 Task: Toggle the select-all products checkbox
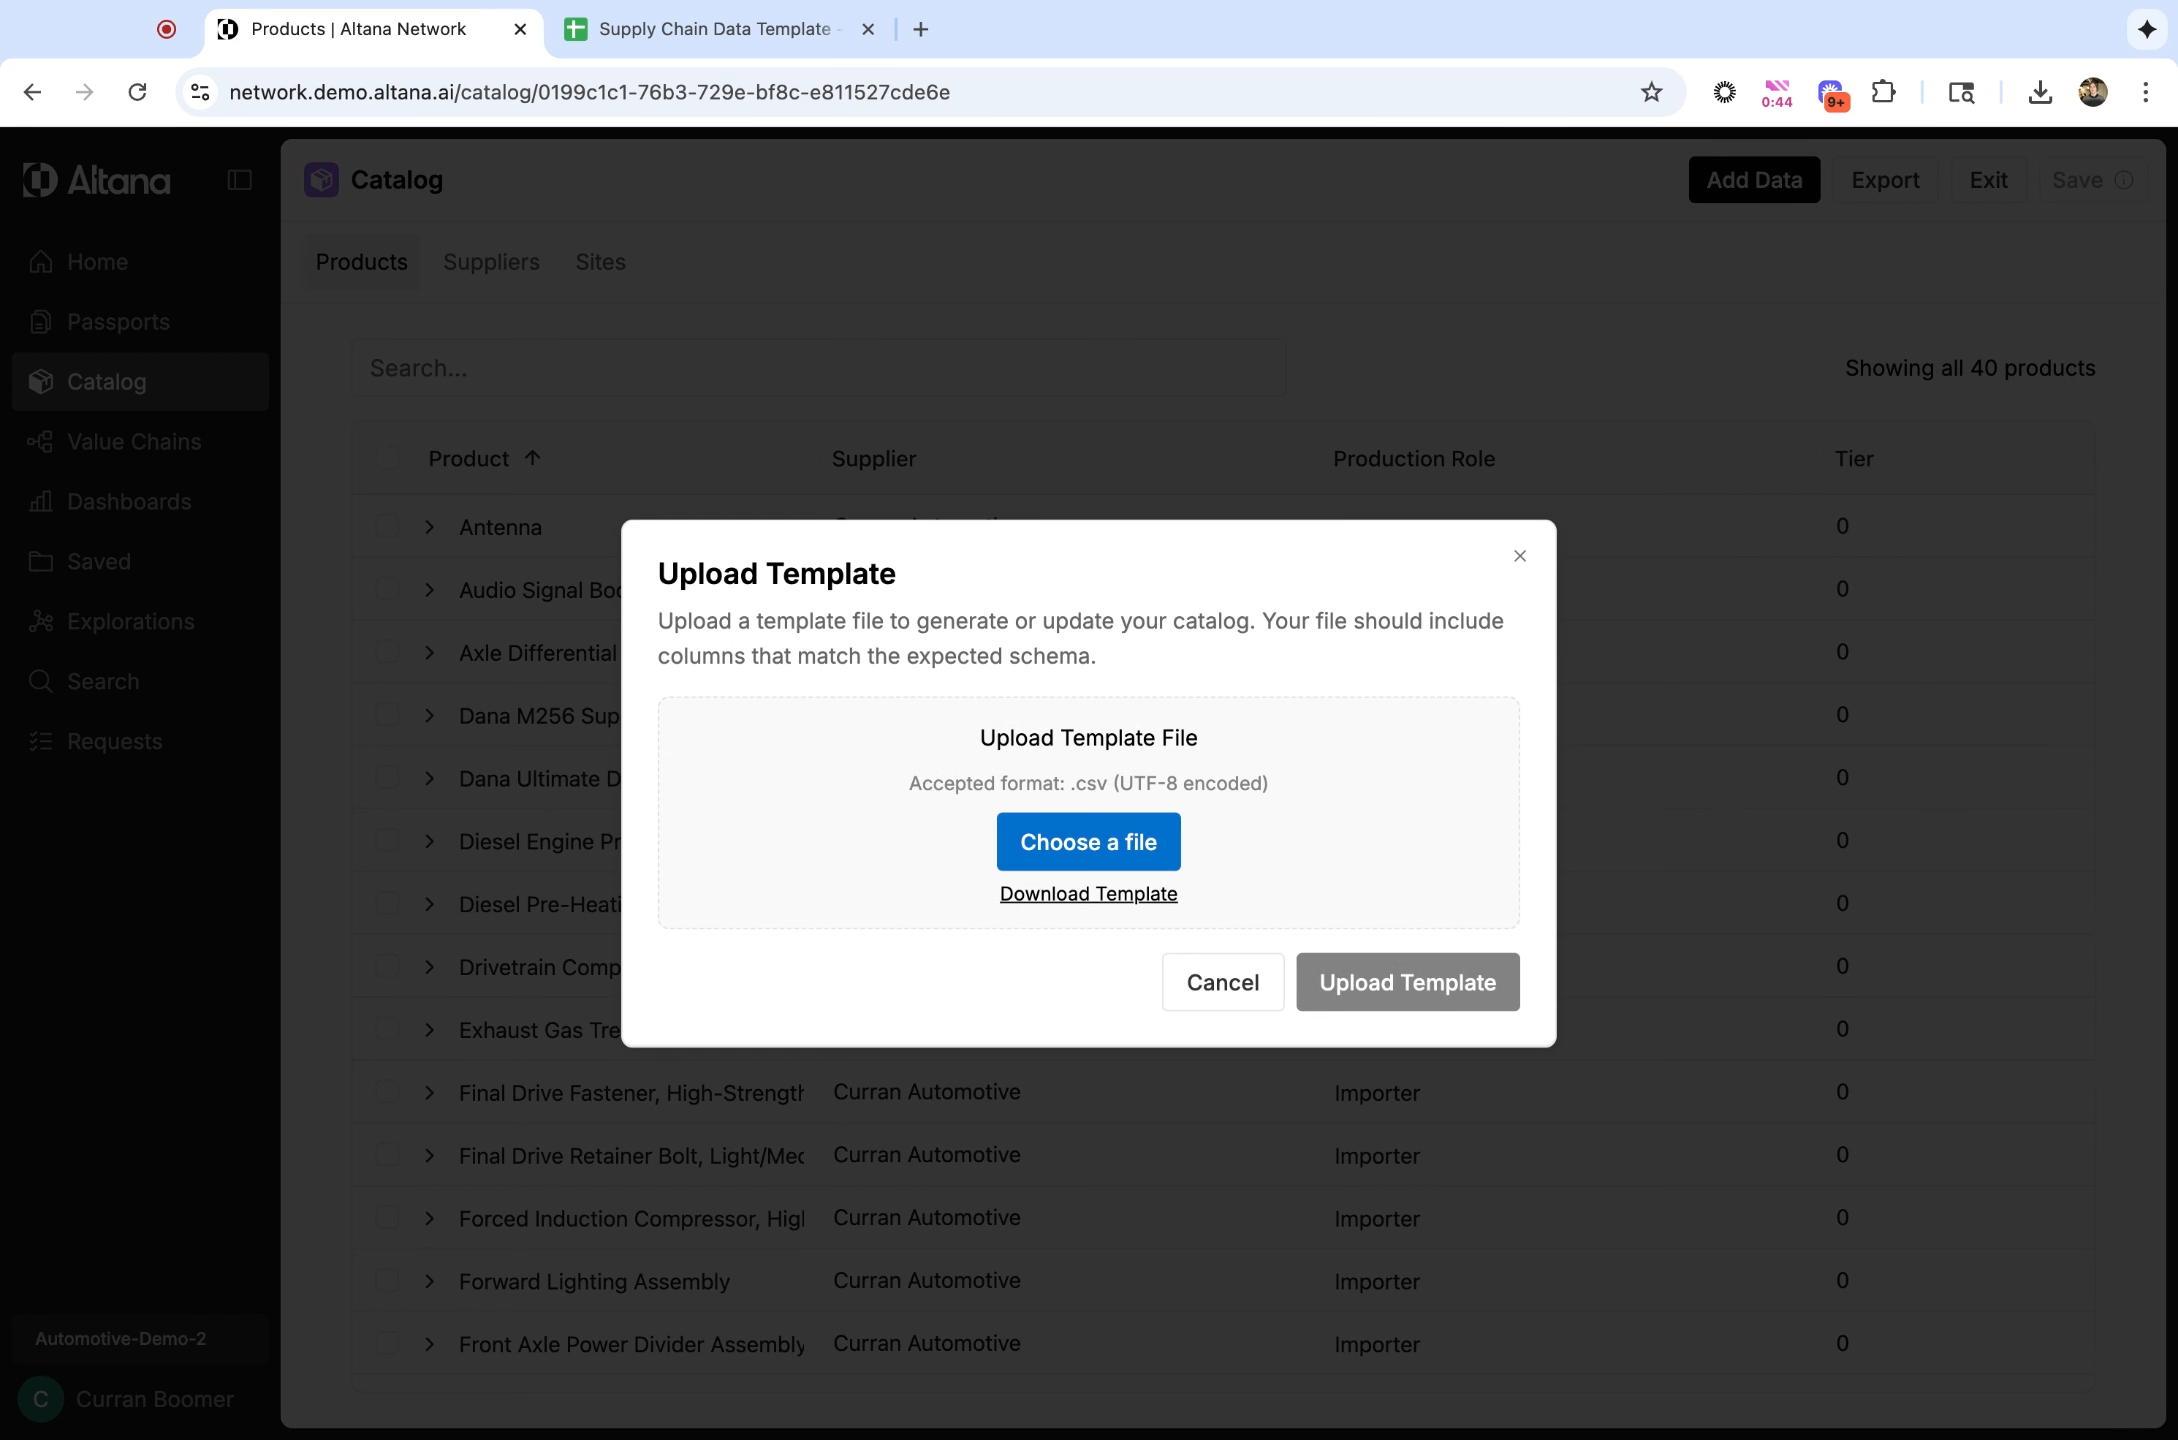pos(387,458)
